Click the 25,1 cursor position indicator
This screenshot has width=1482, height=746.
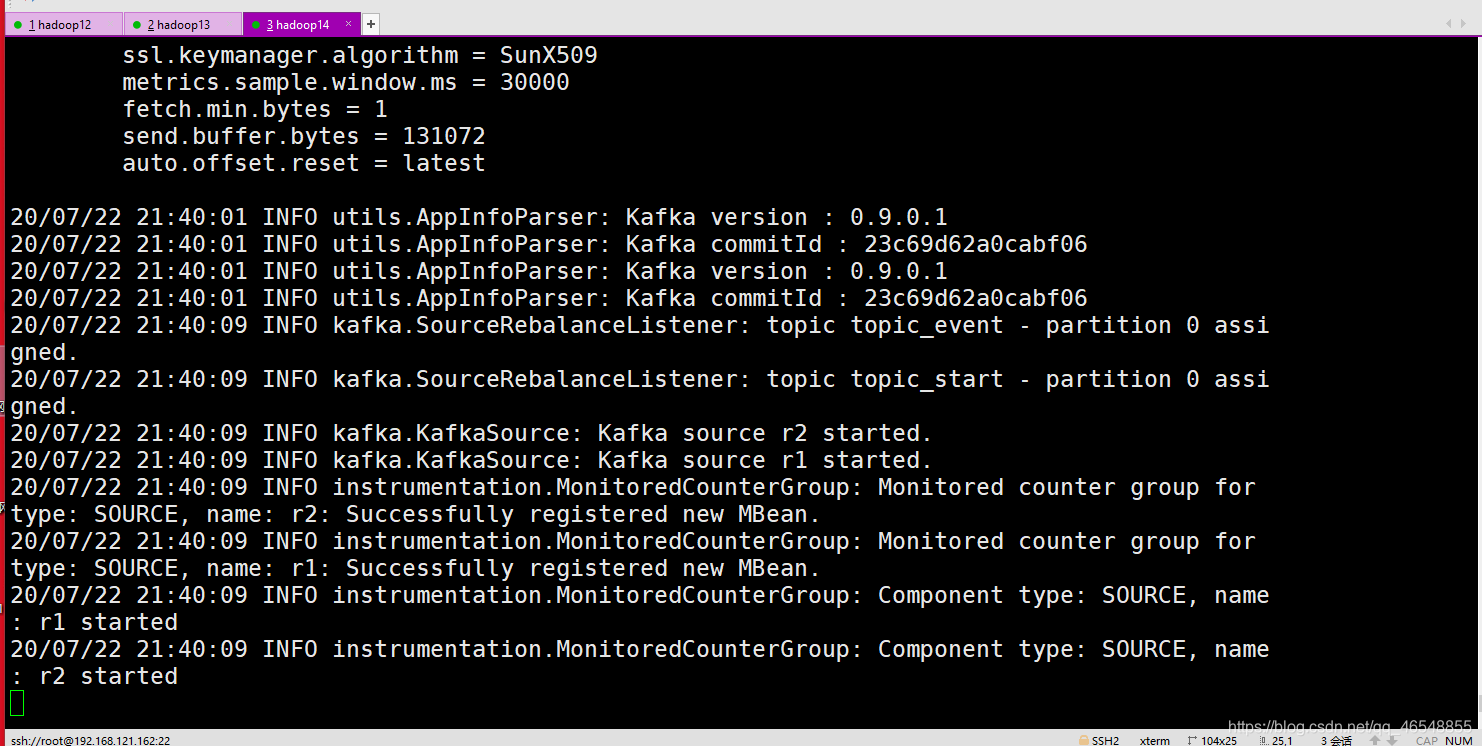1276,741
